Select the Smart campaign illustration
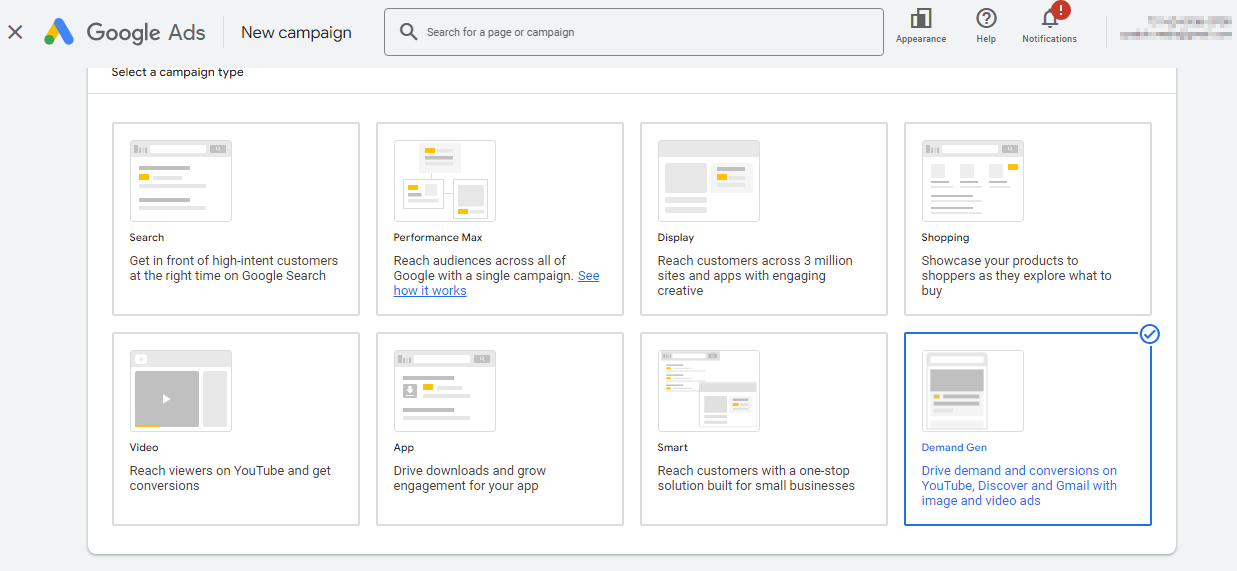 click(x=709, y=391)
